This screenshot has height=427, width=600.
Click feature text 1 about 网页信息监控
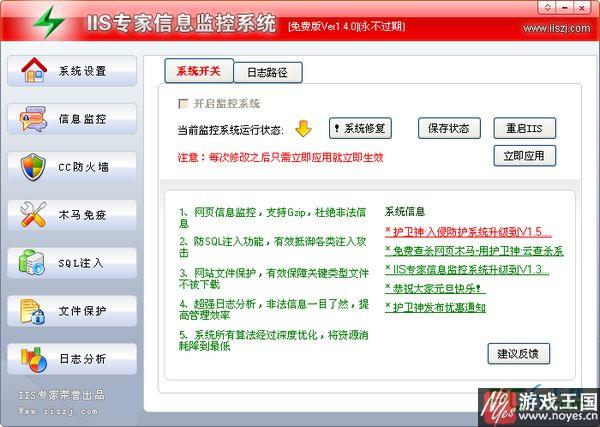272,218
